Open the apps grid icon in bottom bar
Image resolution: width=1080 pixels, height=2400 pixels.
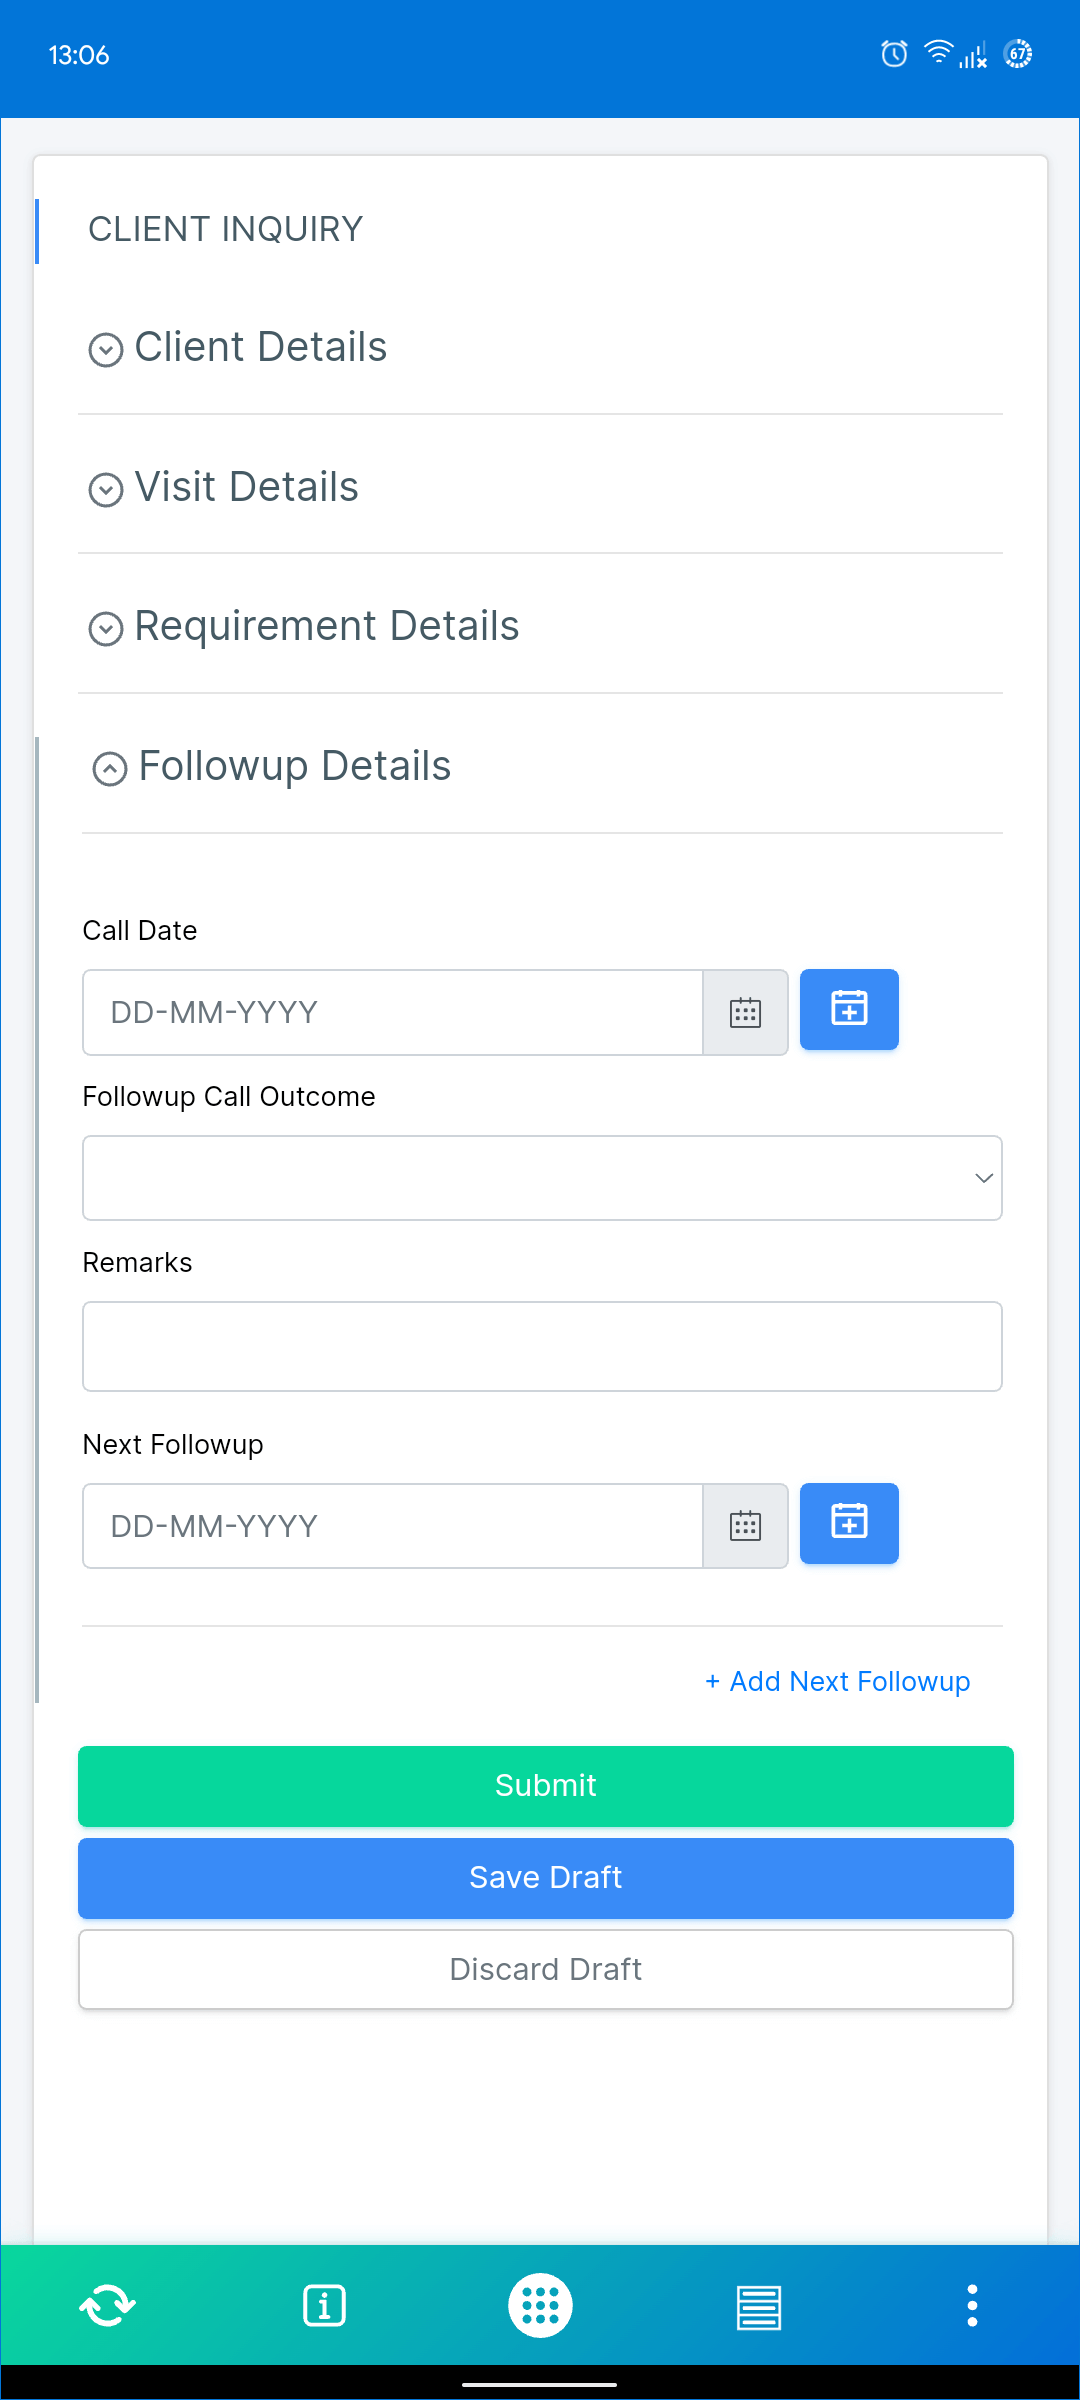(x=540, y=2306)
